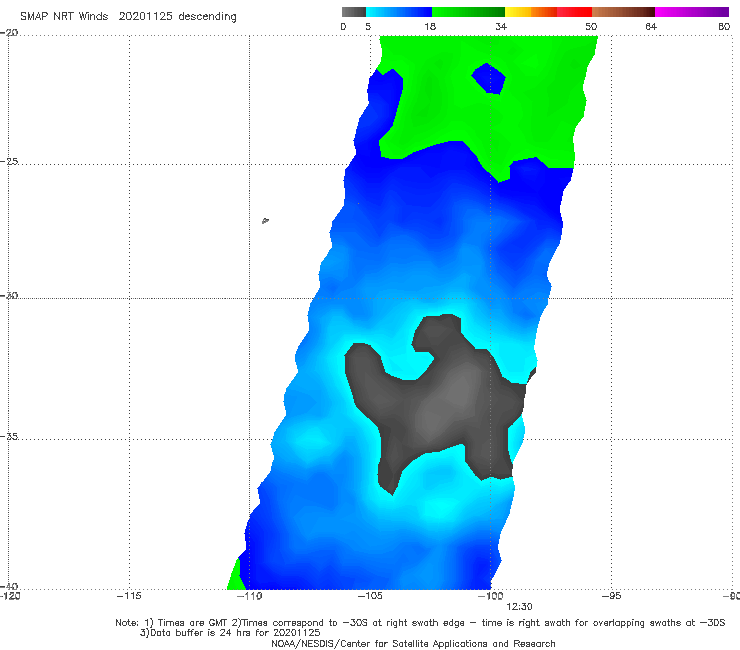The image size is (740, 650).
Task: Click the red segment of the color bar
Action: coord(574,12)
